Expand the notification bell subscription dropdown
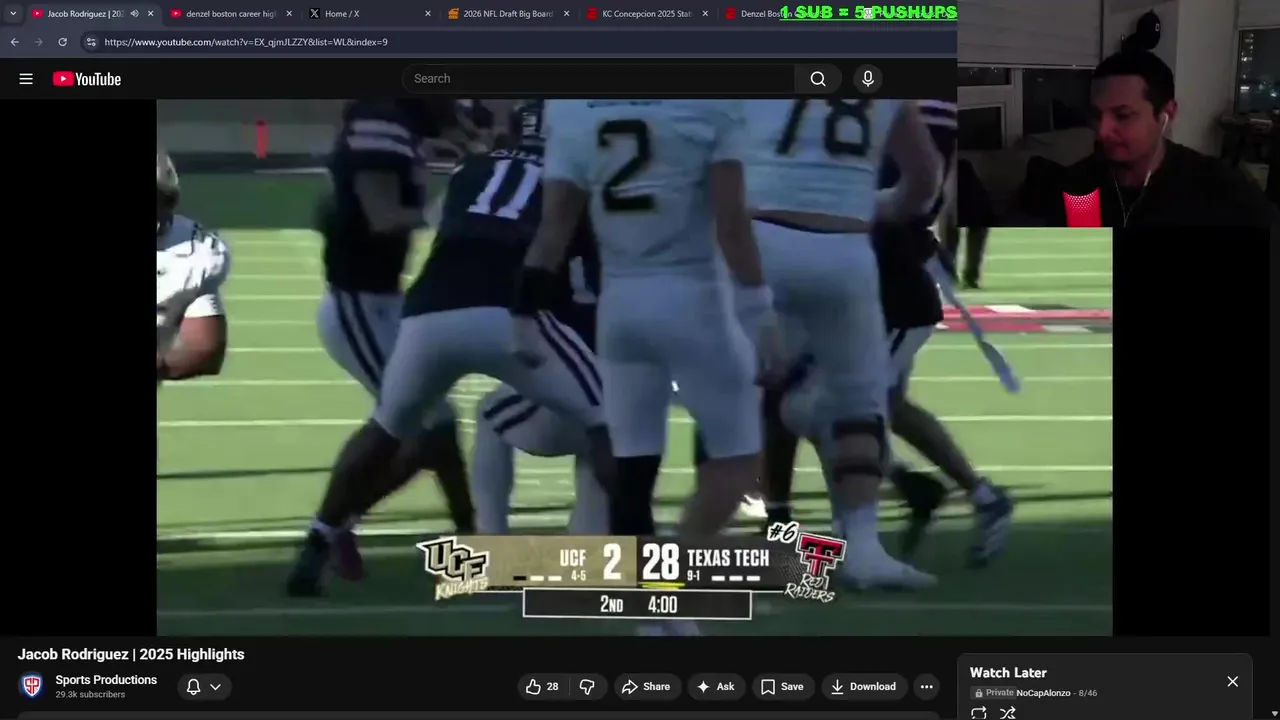This screenshot has width=1280, height=720. tap(203, 687)
